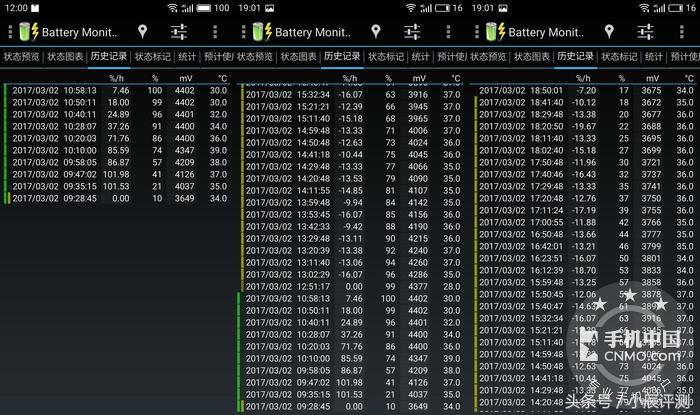700x415 pixels.
Task: Select 09:28:45 row on the 12:00 screen
Action: pyautogui.click(x=118, y=199)
